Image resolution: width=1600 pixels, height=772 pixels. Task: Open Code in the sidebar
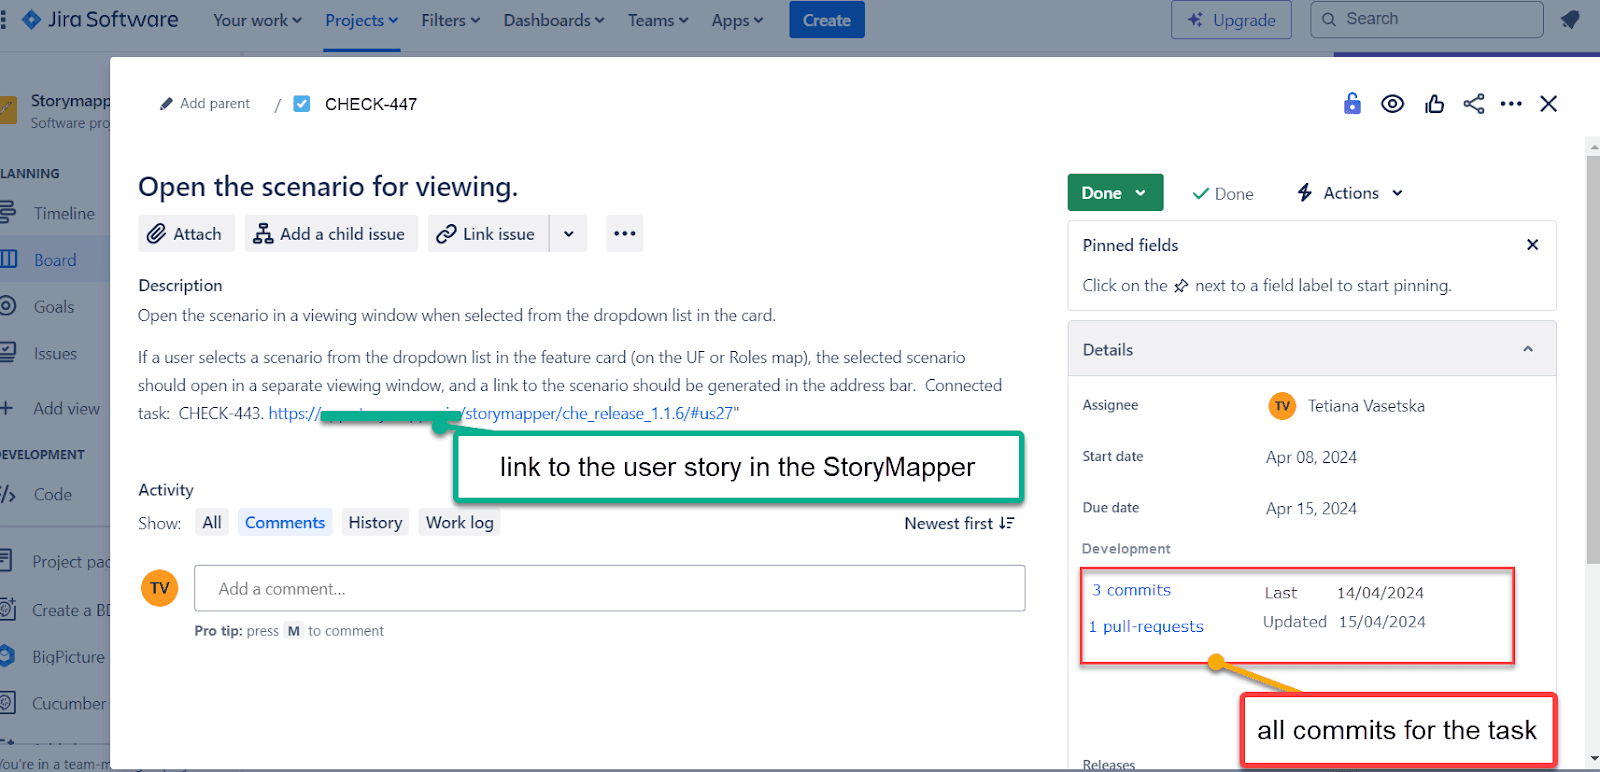52,495
